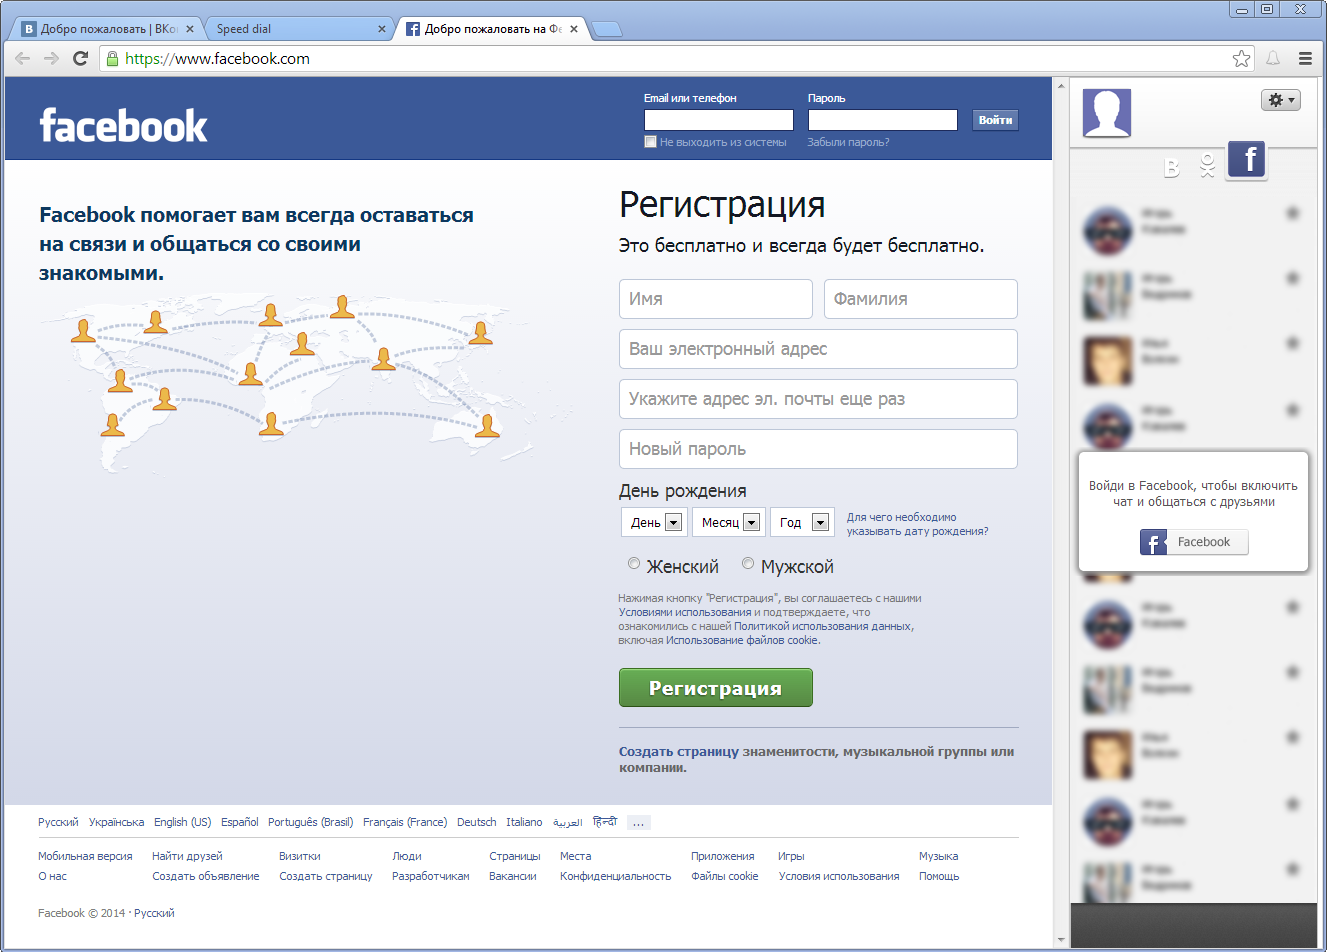Open the Месяц birthday dropdown
Image resolution: width=1327 pixels, height=952 pixels.
tap(729, 522)
